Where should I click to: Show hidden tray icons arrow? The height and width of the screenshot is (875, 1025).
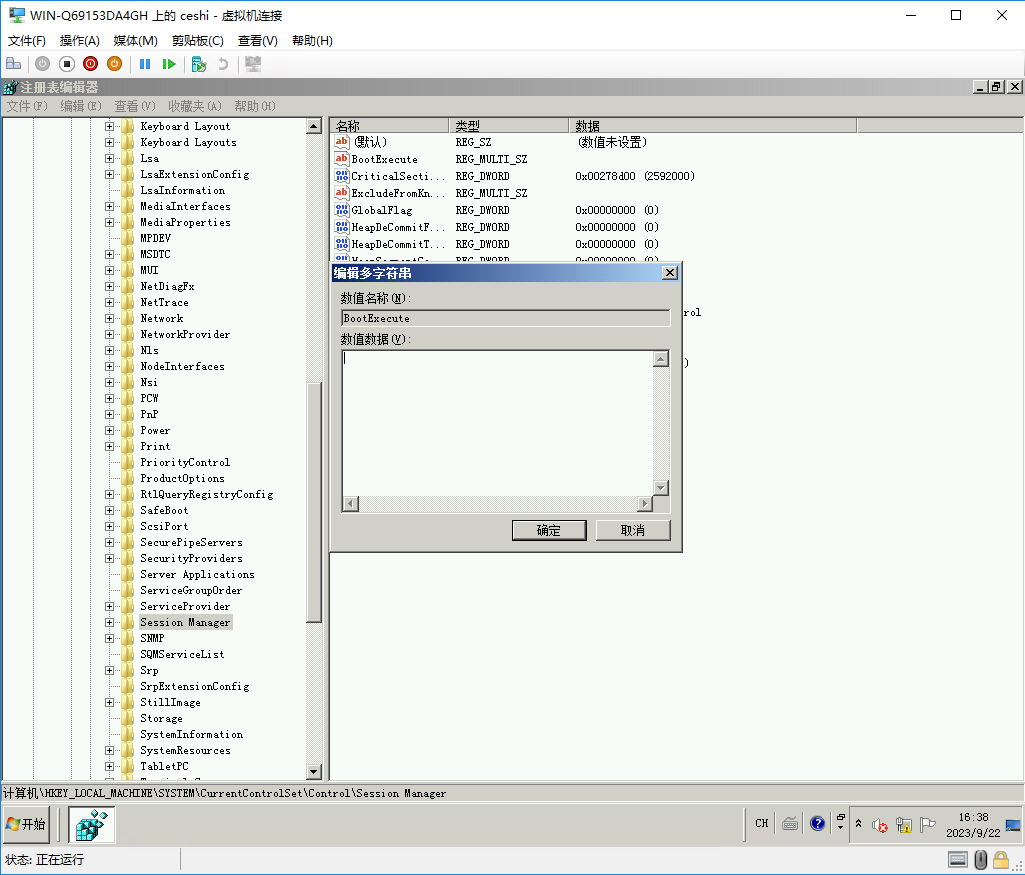[858, 824]
